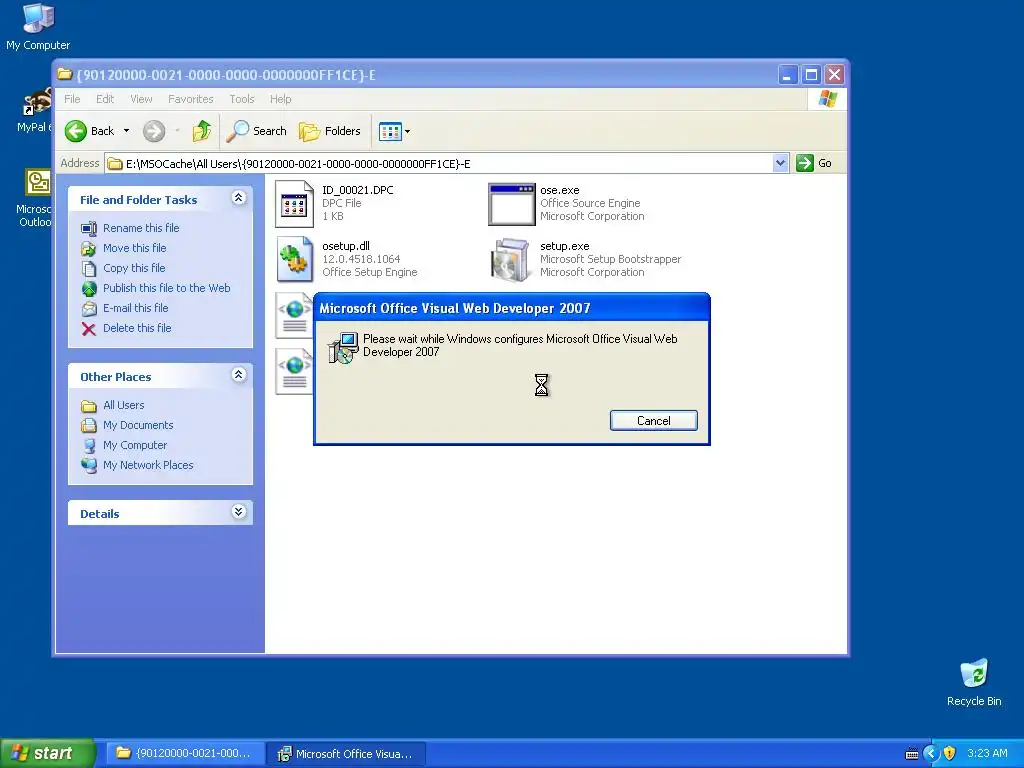Click the ID_00021.DPC file name
1024x768 pixels.
pos(357,191)
